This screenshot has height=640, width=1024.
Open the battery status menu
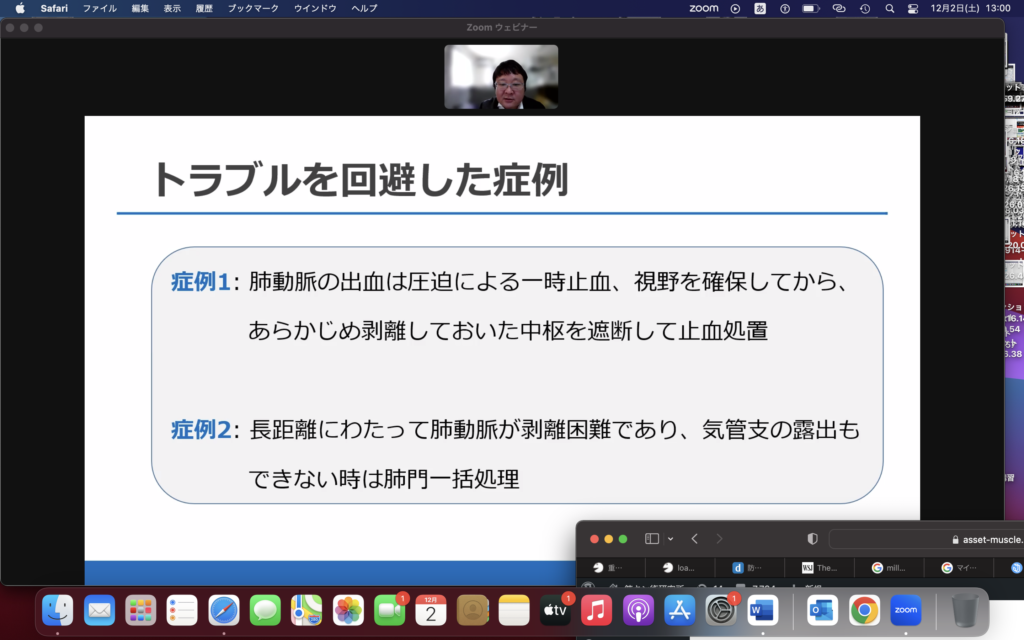coord(812,8)
